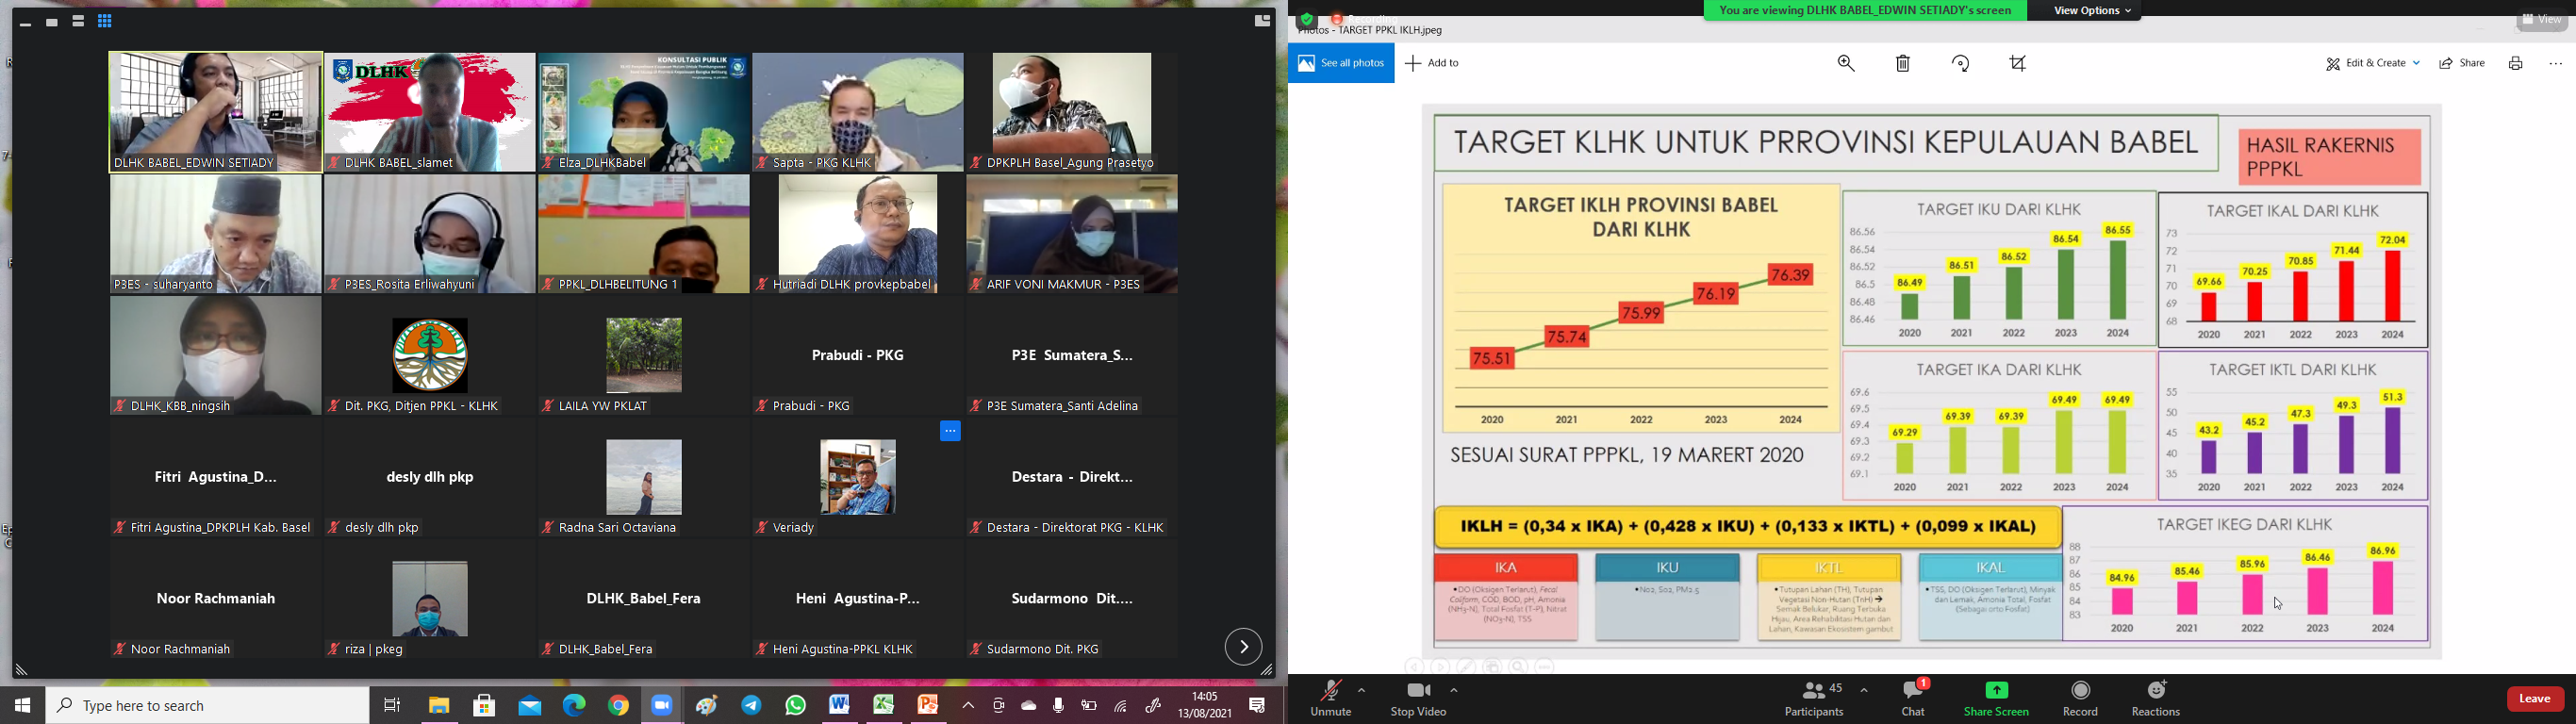Expand the View Options dropdown
2576x724 pixels.
(2092, 11)
